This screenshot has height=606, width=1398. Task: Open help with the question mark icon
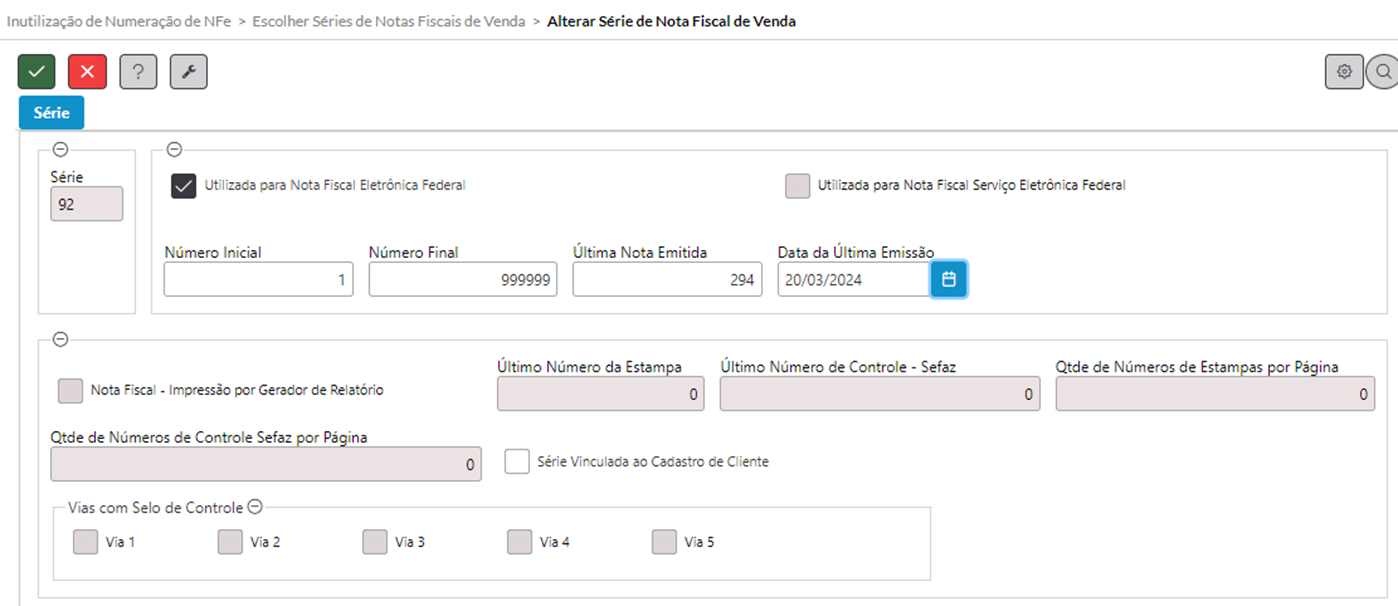138,71
